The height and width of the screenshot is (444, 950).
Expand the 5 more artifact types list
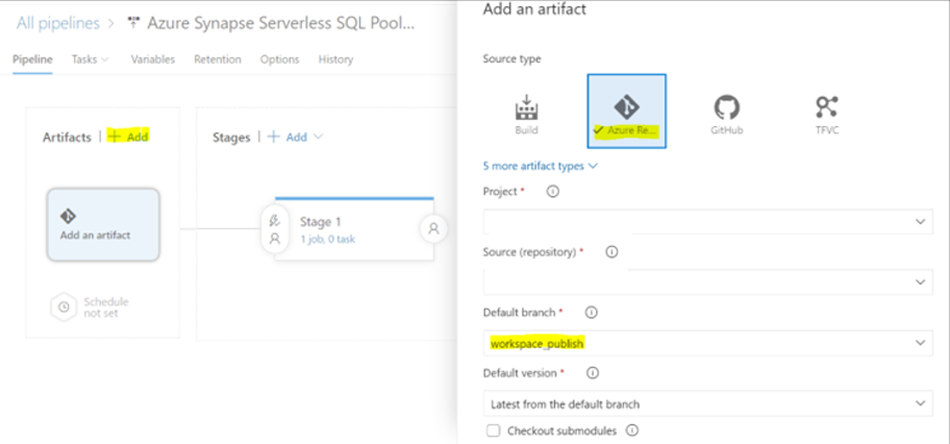pyautogui.click(x=540, y=165)
